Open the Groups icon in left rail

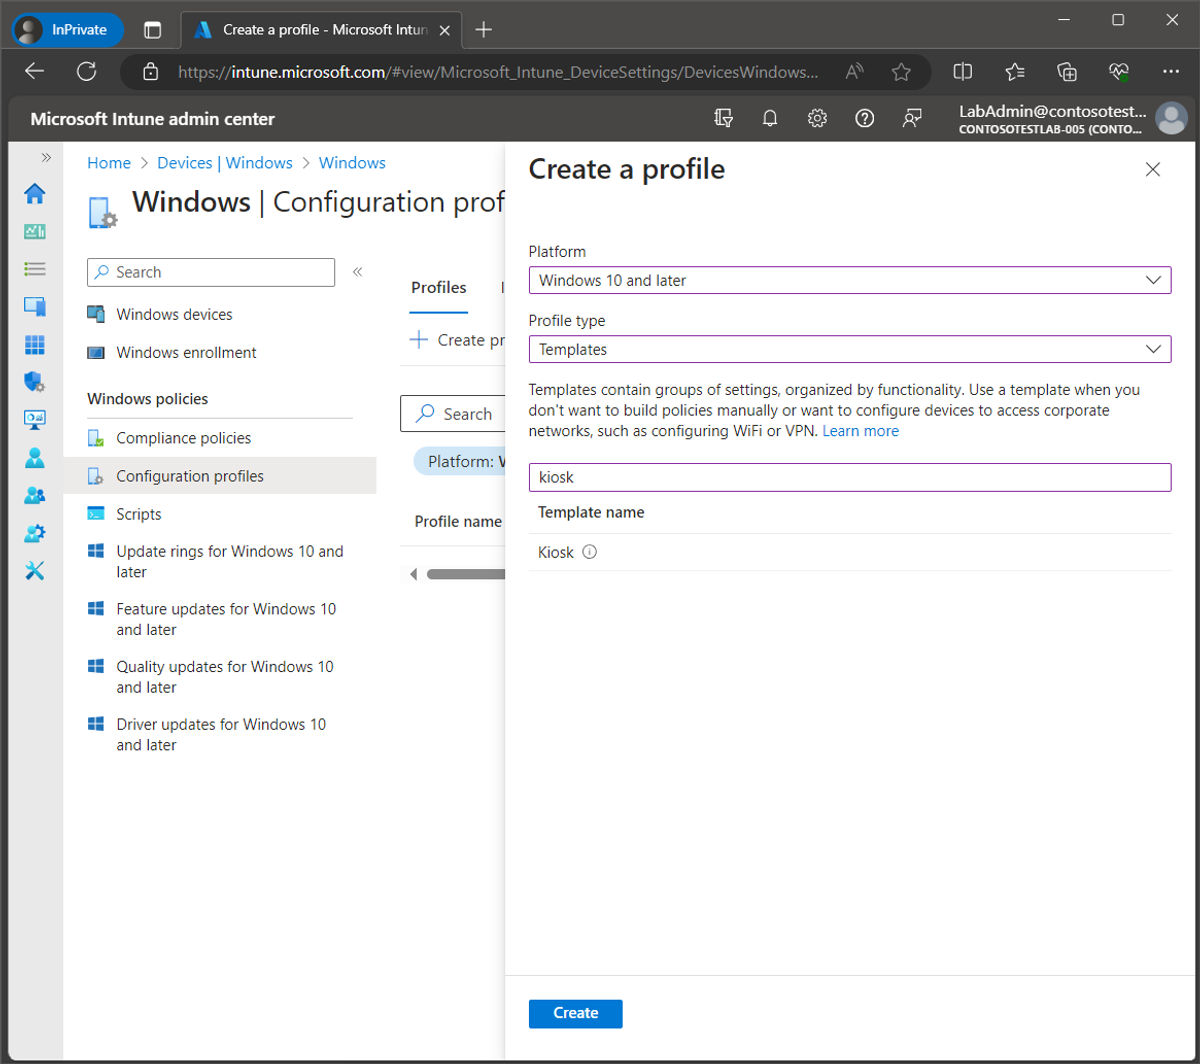coord(35,496)
